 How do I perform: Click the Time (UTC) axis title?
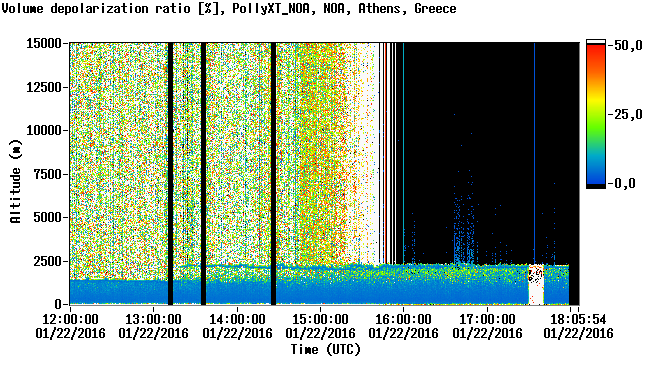pos(326,350)
